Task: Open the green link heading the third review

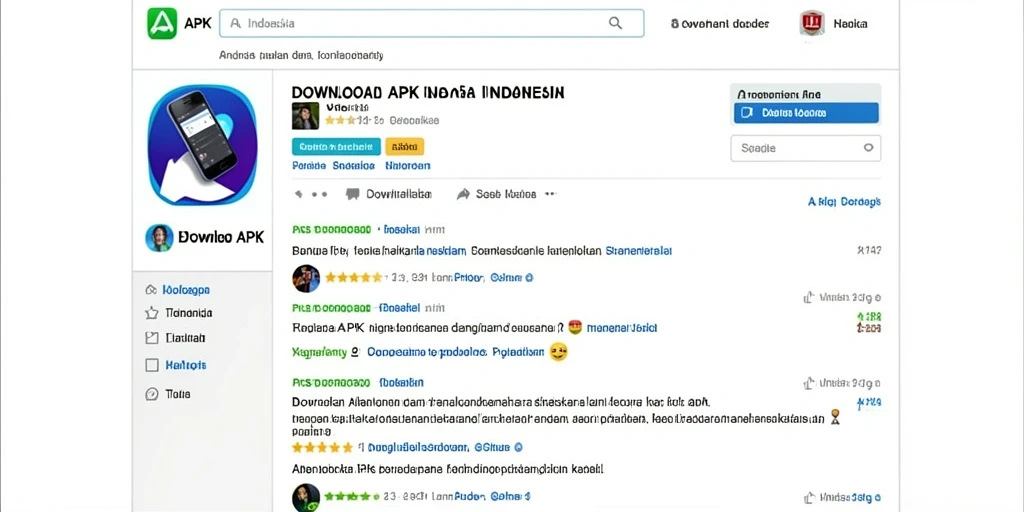Action: [331, 383]
